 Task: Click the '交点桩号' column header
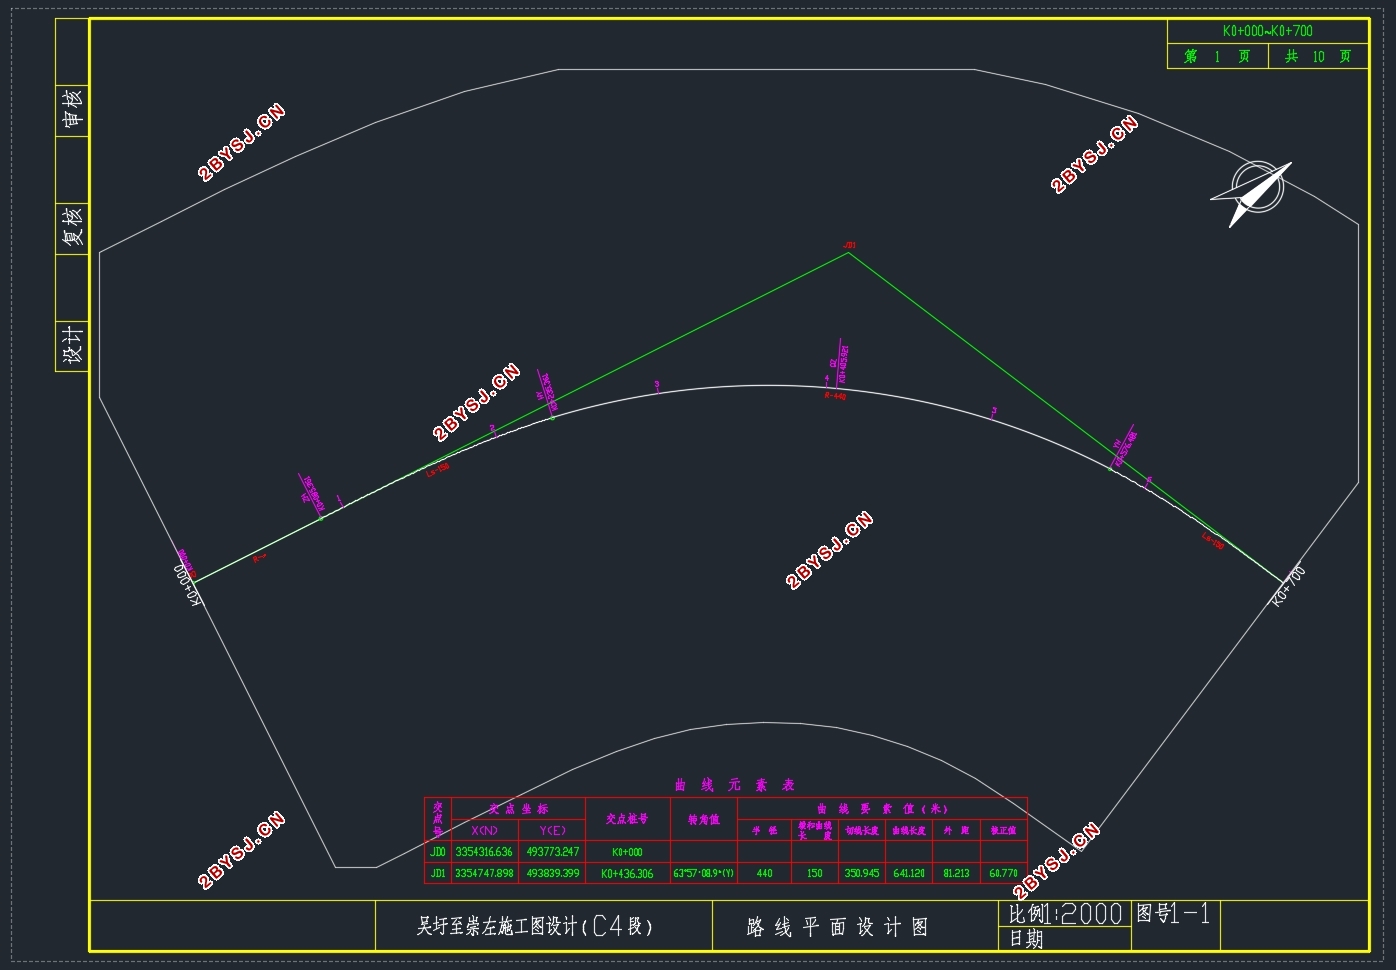point(627,819)
